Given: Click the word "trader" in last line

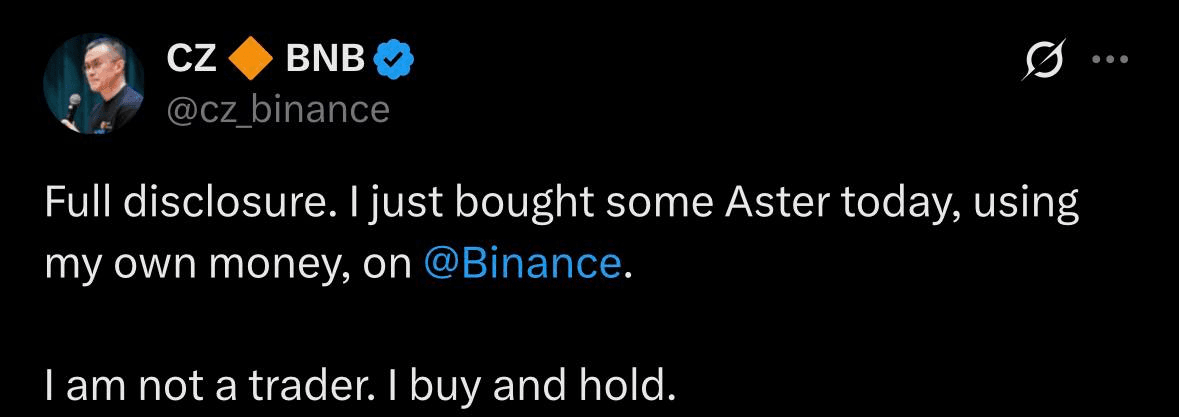Looking at the screenshot, I should click(320, 384).
